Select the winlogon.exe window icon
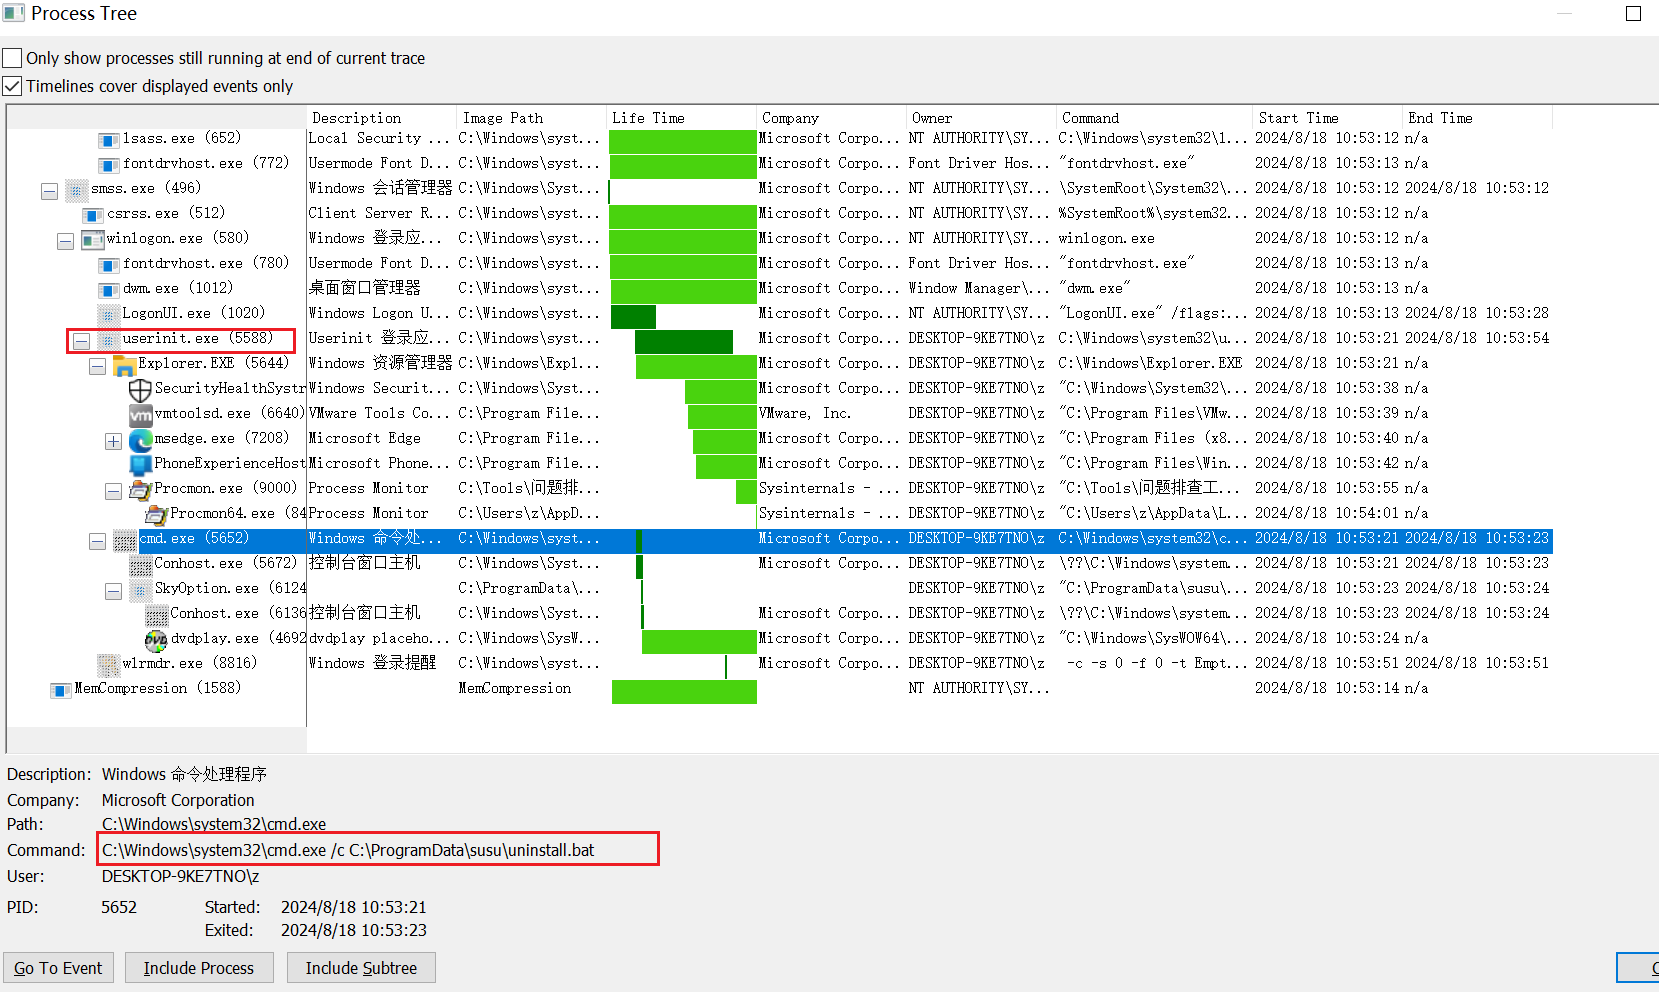Image resolution: width=1659 pixels, height=992 pixels. (x=93, y=239)
